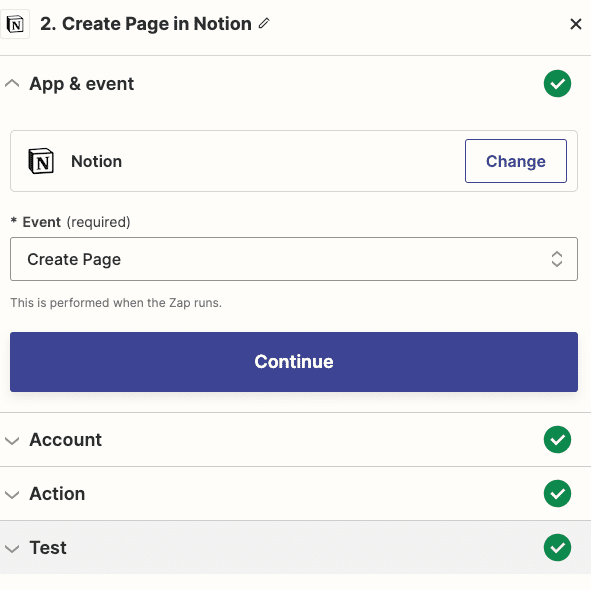The height and width of the screenshot is (590, 591).
Task: Click the green checkmark beside Account
Action: click(x=557, y=440)
